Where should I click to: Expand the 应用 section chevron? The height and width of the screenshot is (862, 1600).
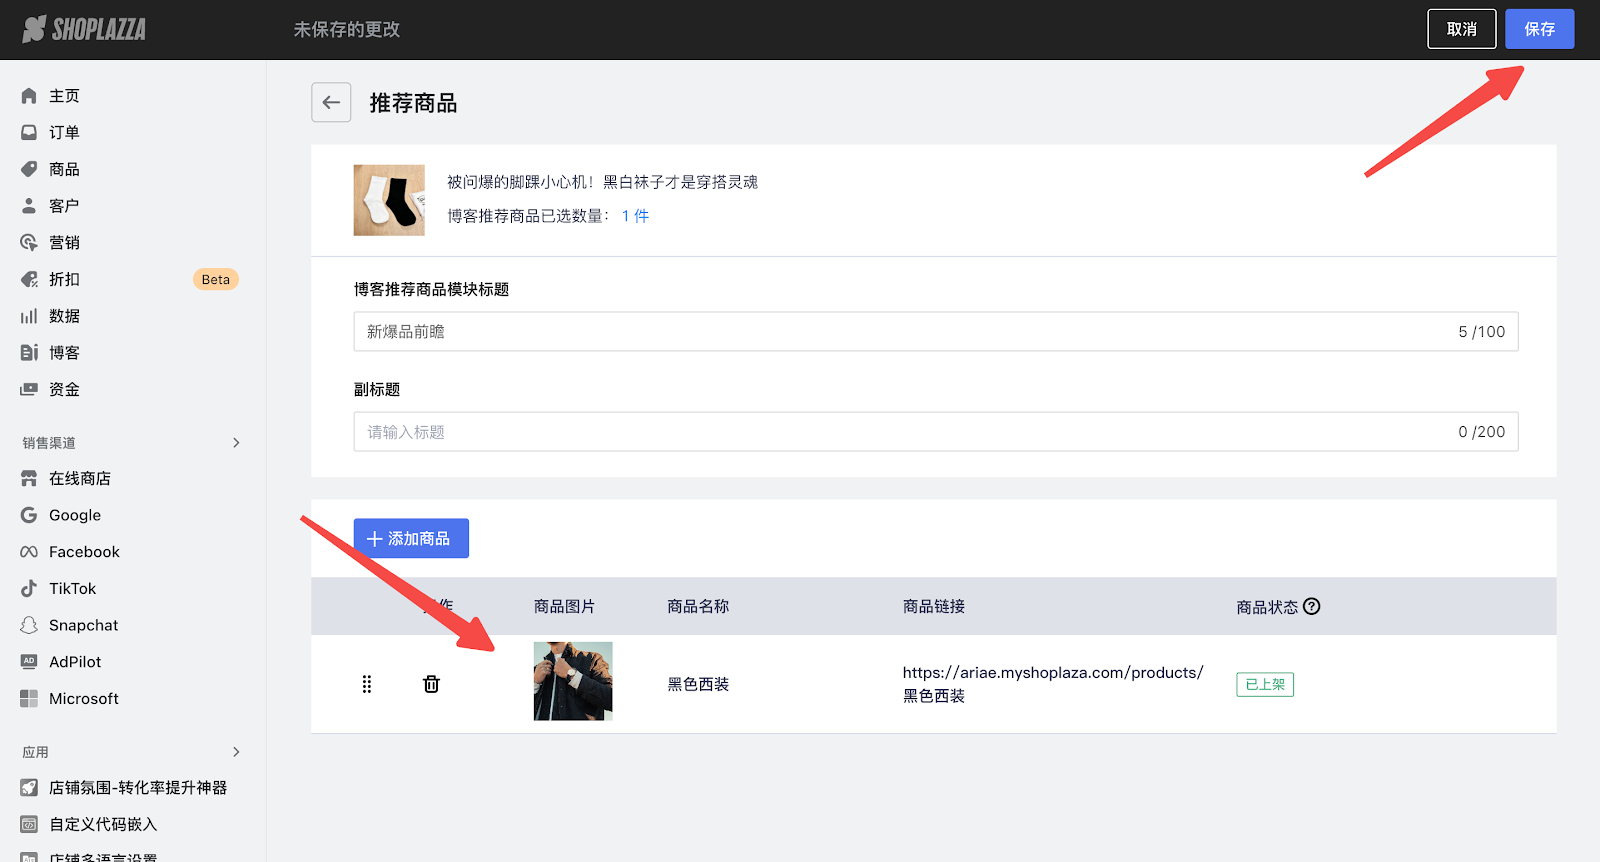click(x=236, y=752)
